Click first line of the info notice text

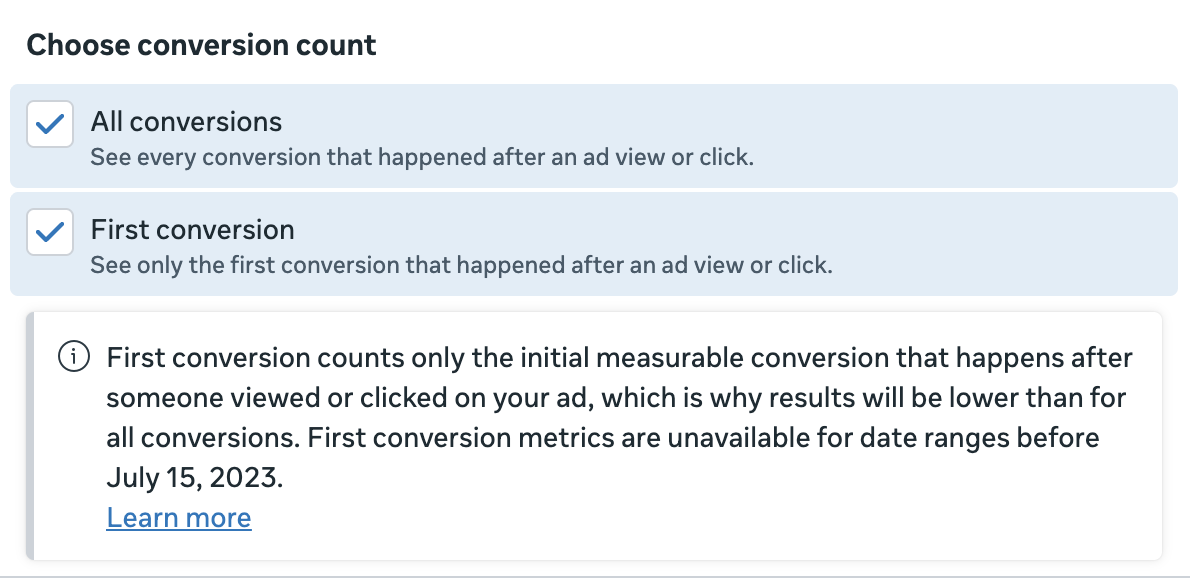(x=619, y=357)
